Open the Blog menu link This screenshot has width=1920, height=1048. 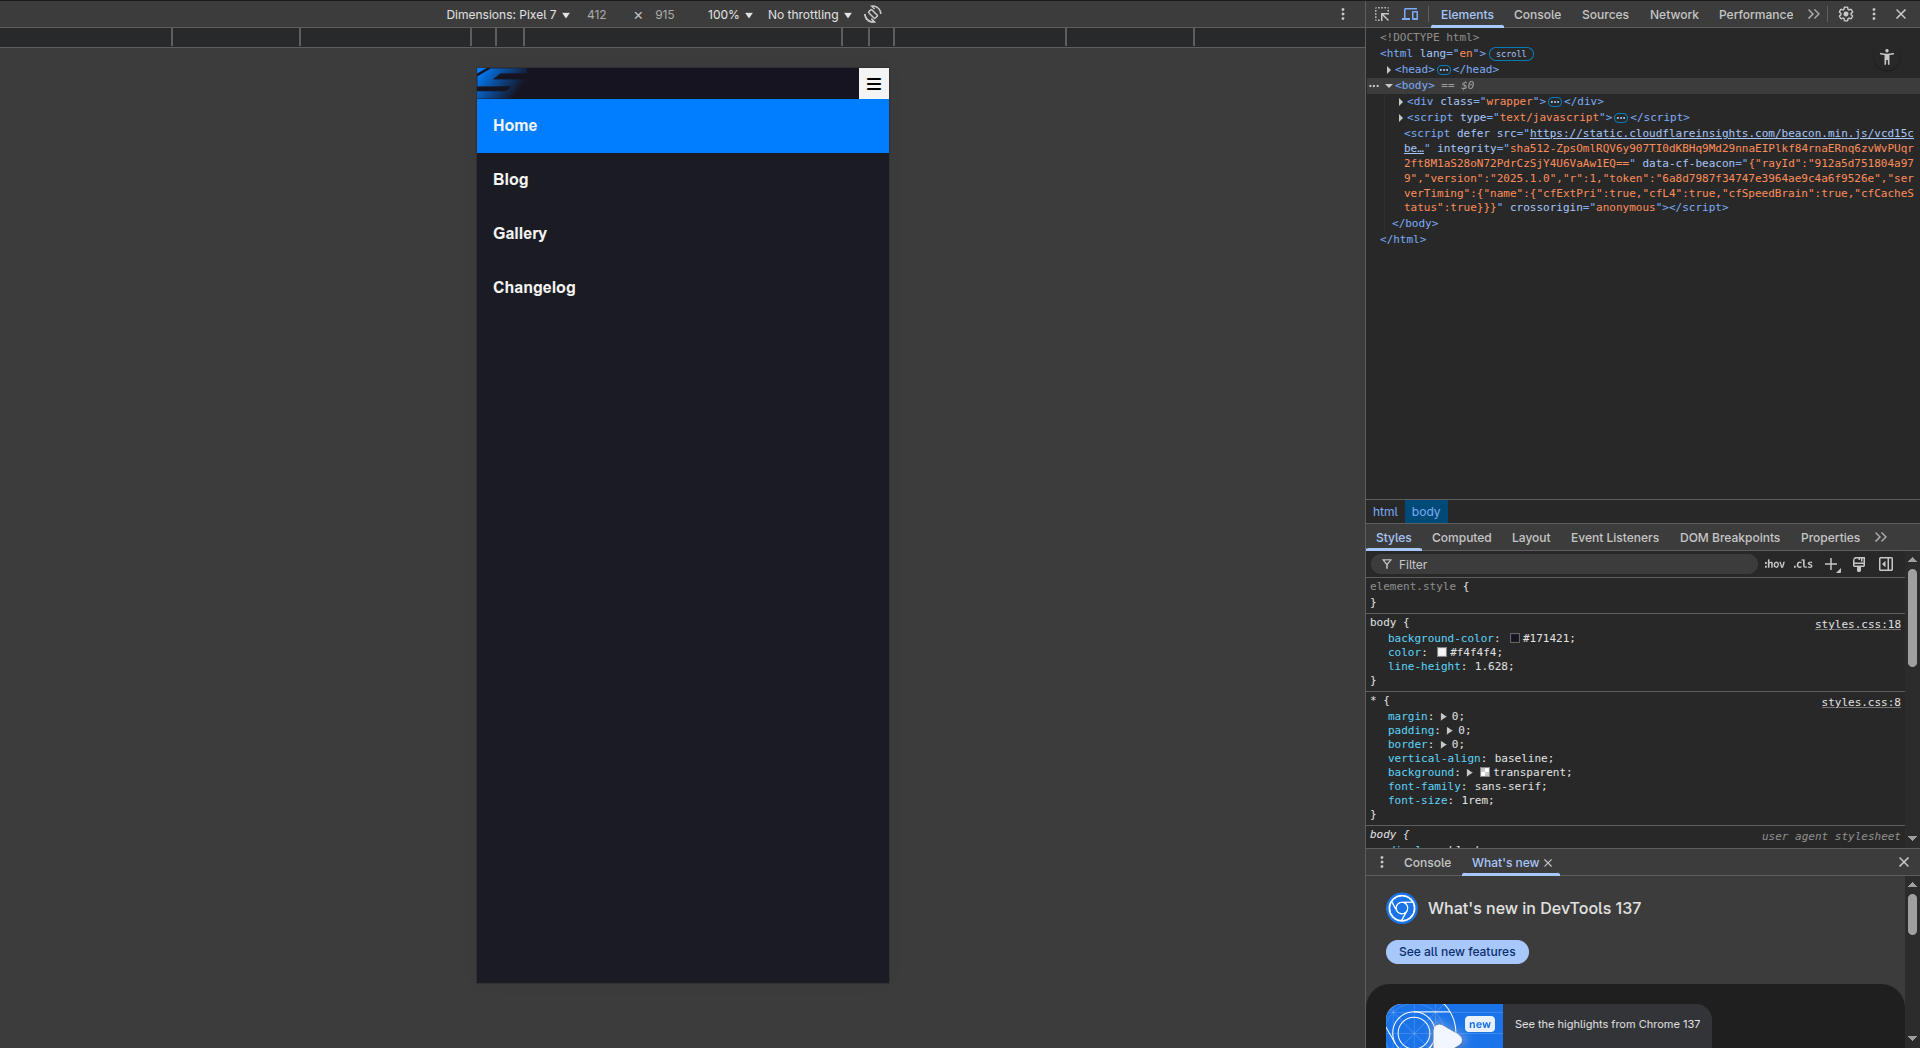click(x=683, y=180)
